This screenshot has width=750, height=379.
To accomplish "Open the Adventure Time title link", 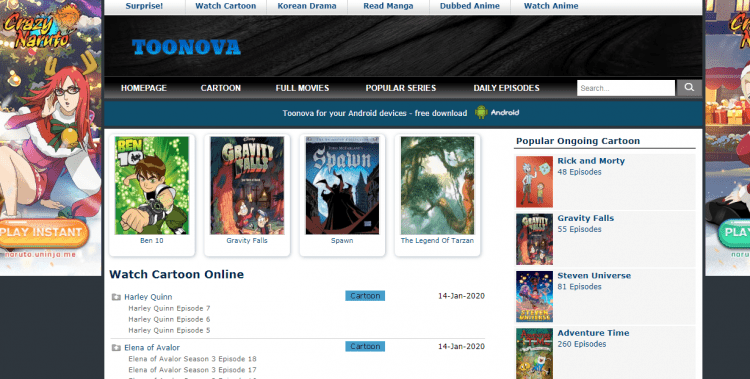I will pos(593,333).
